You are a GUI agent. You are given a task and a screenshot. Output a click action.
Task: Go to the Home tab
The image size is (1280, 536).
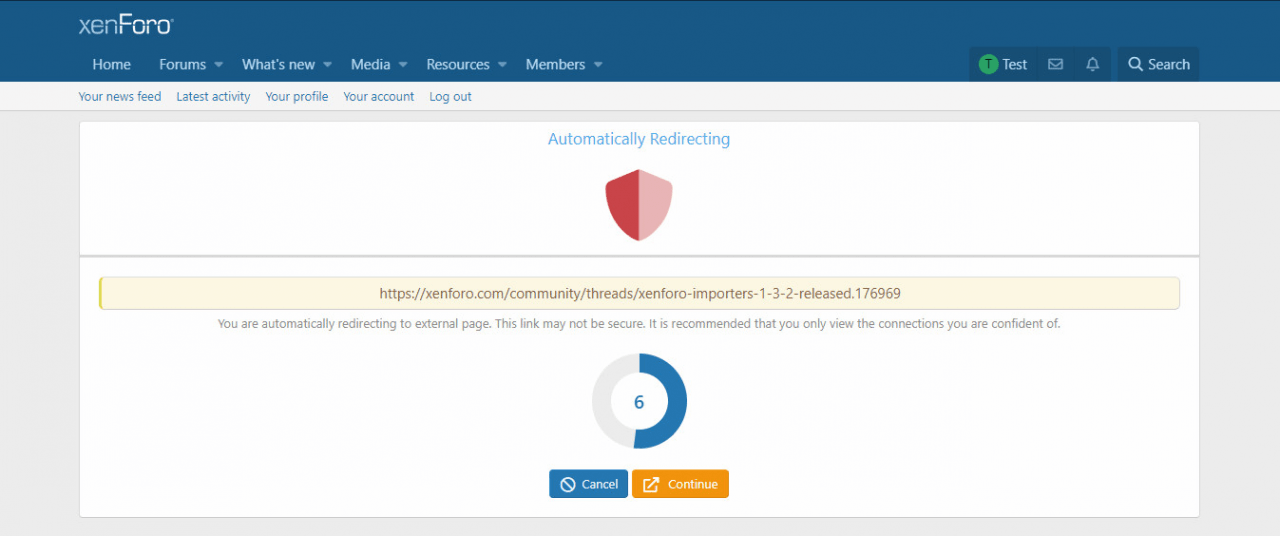(111, 64)
